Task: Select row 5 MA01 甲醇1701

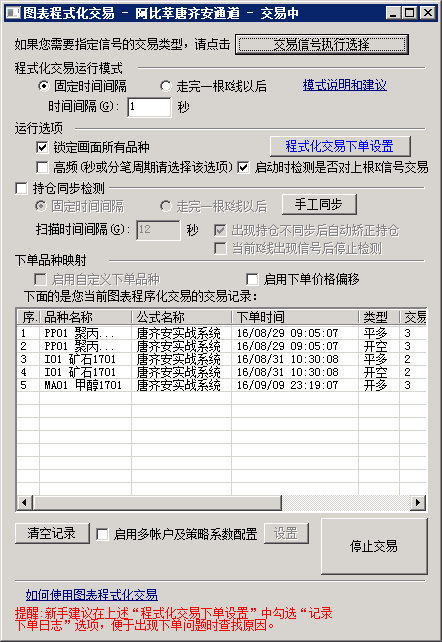Action: [x=221, y=385]
